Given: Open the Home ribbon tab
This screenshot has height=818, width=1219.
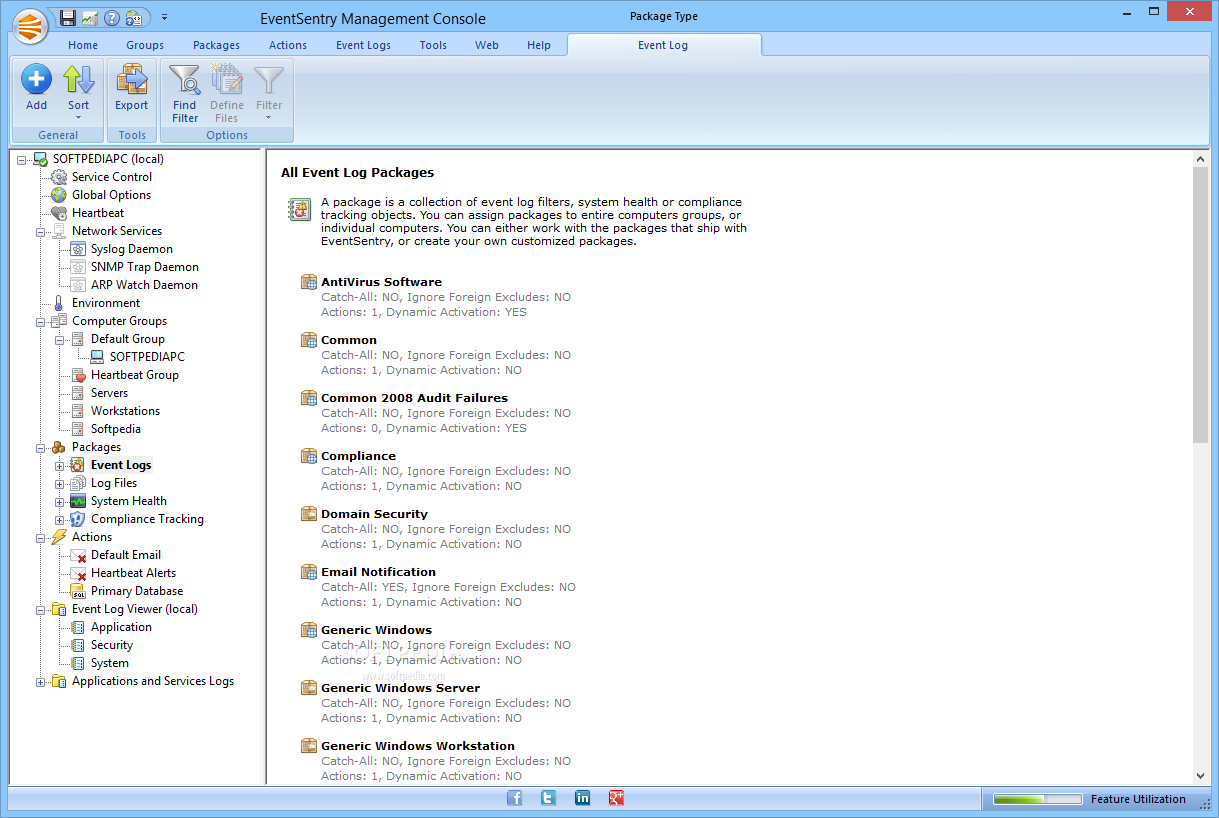Looking at the screenshot, I should pyautogui.click(x=83, y=45).
